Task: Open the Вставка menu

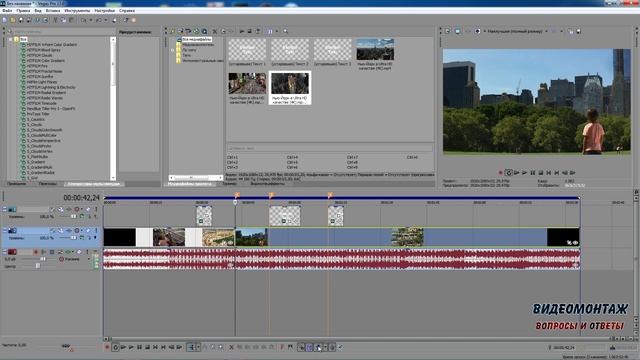Action: (53, 11)
